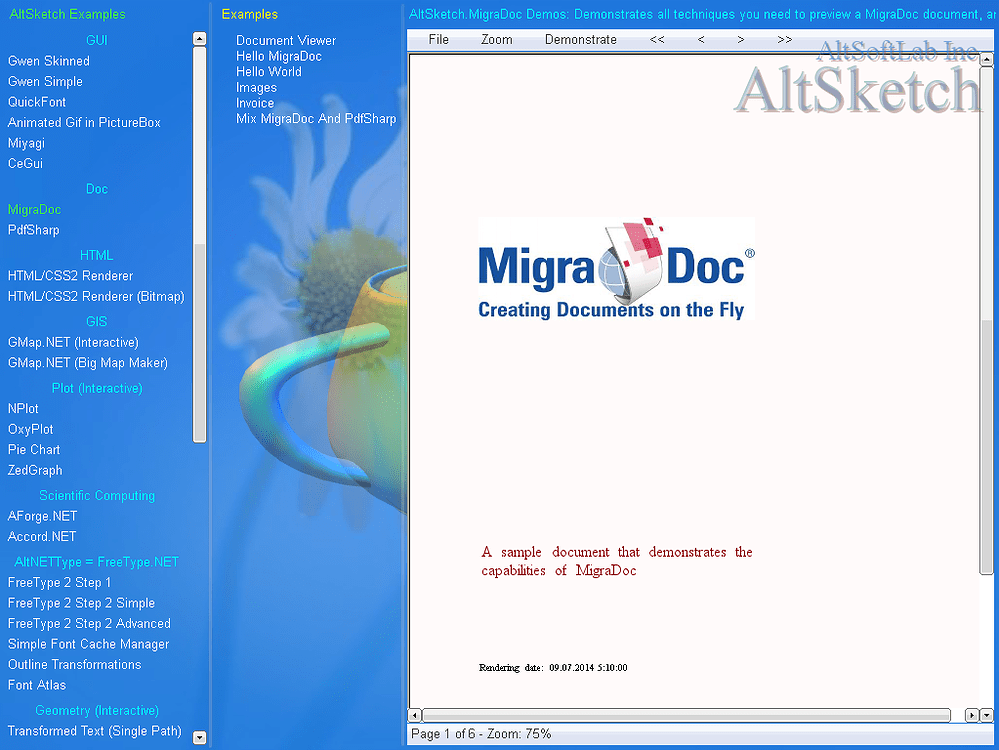
Task: Click sidebar scroll down arrow
Action: point(199,738)
